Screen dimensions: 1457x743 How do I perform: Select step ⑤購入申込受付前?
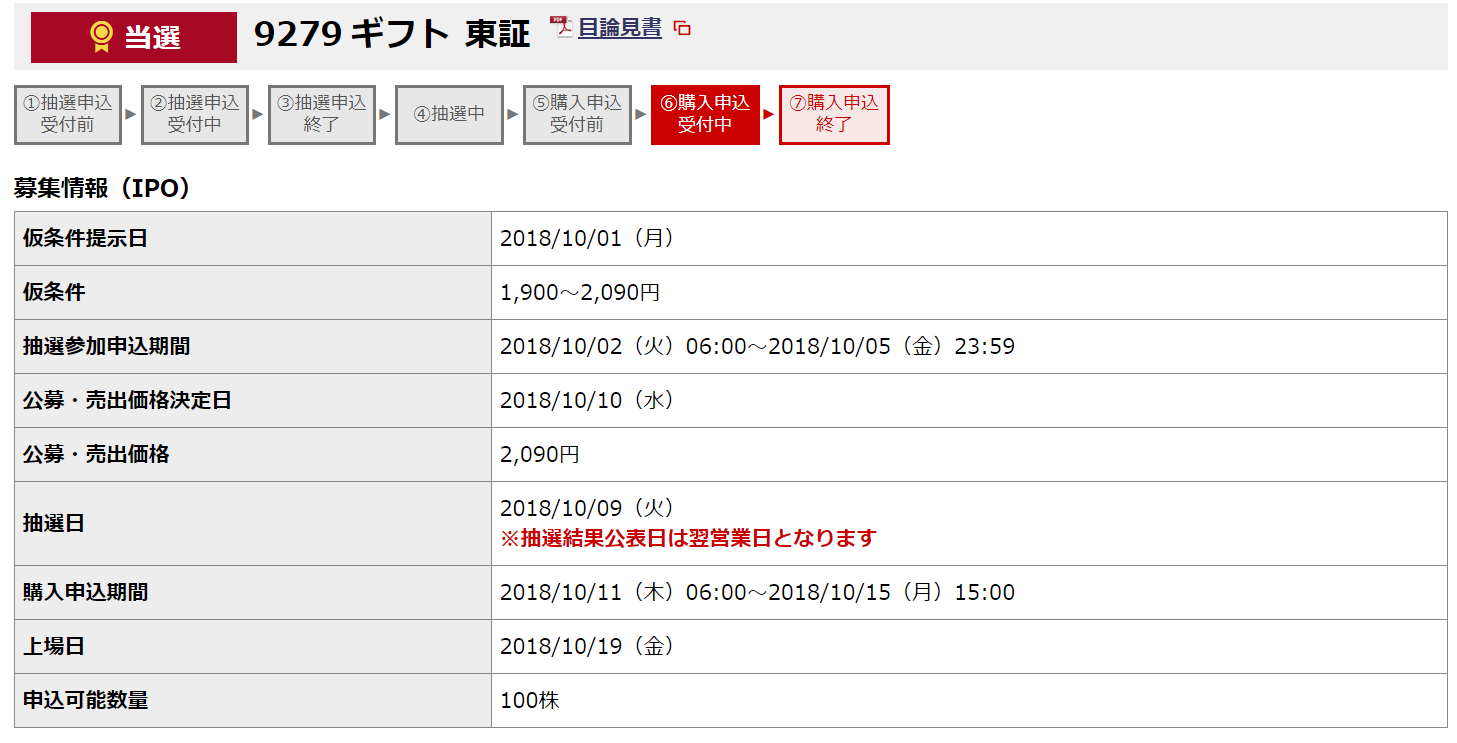tap(577, 115)
